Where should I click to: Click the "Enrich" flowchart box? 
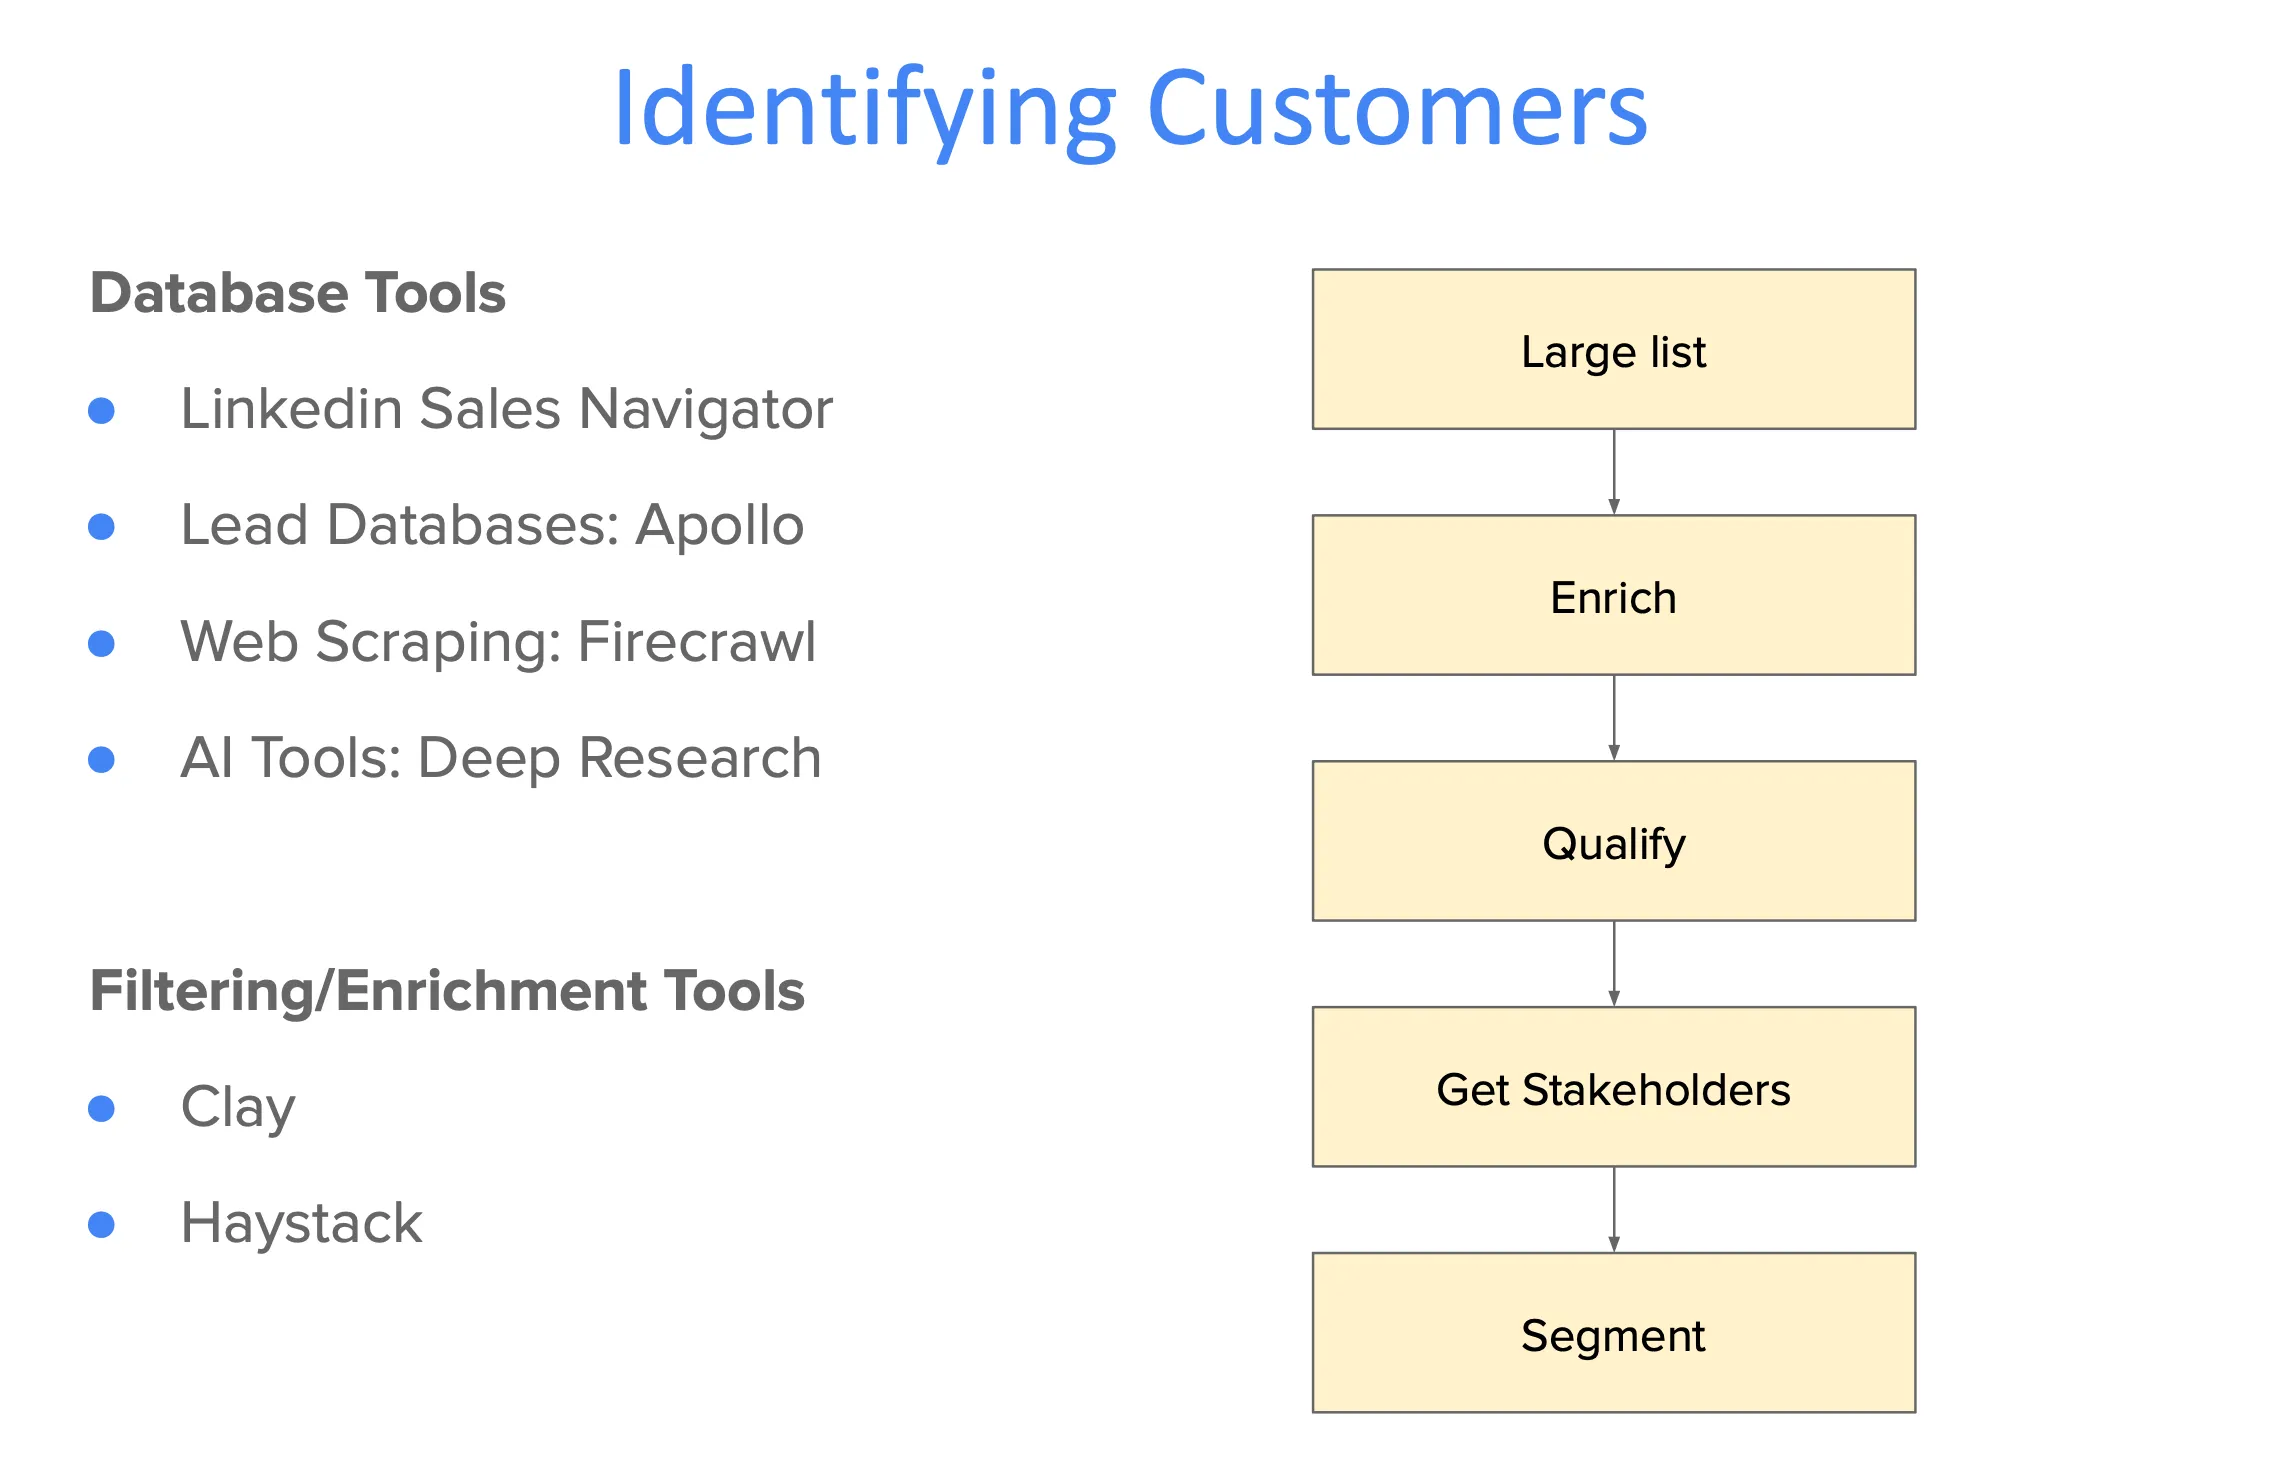pyautogui.click(x=1613, y=596)
